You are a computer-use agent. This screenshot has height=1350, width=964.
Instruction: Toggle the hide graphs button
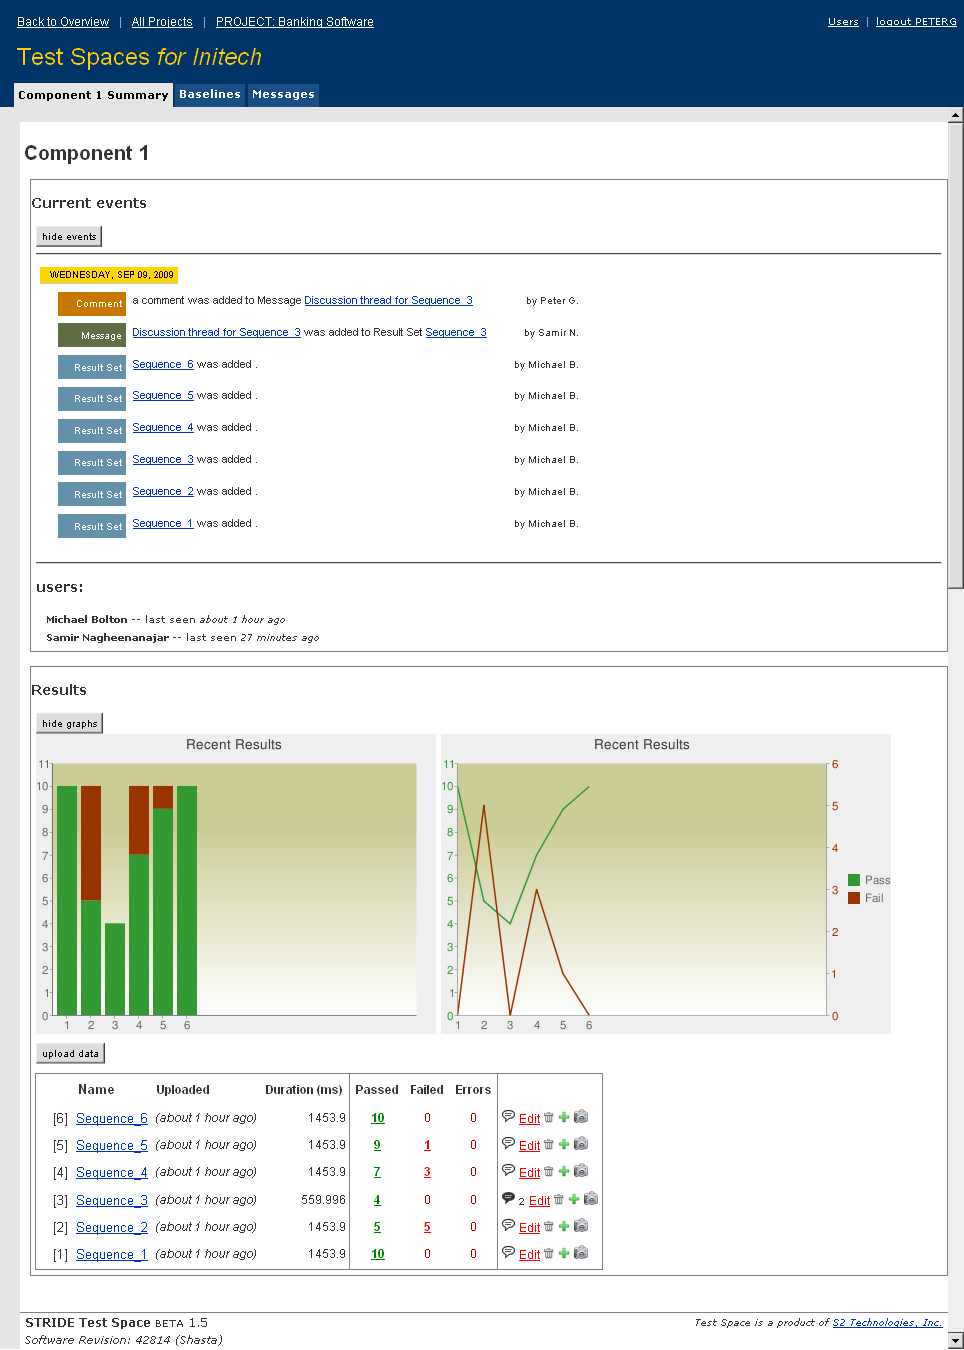pos(70,723)
